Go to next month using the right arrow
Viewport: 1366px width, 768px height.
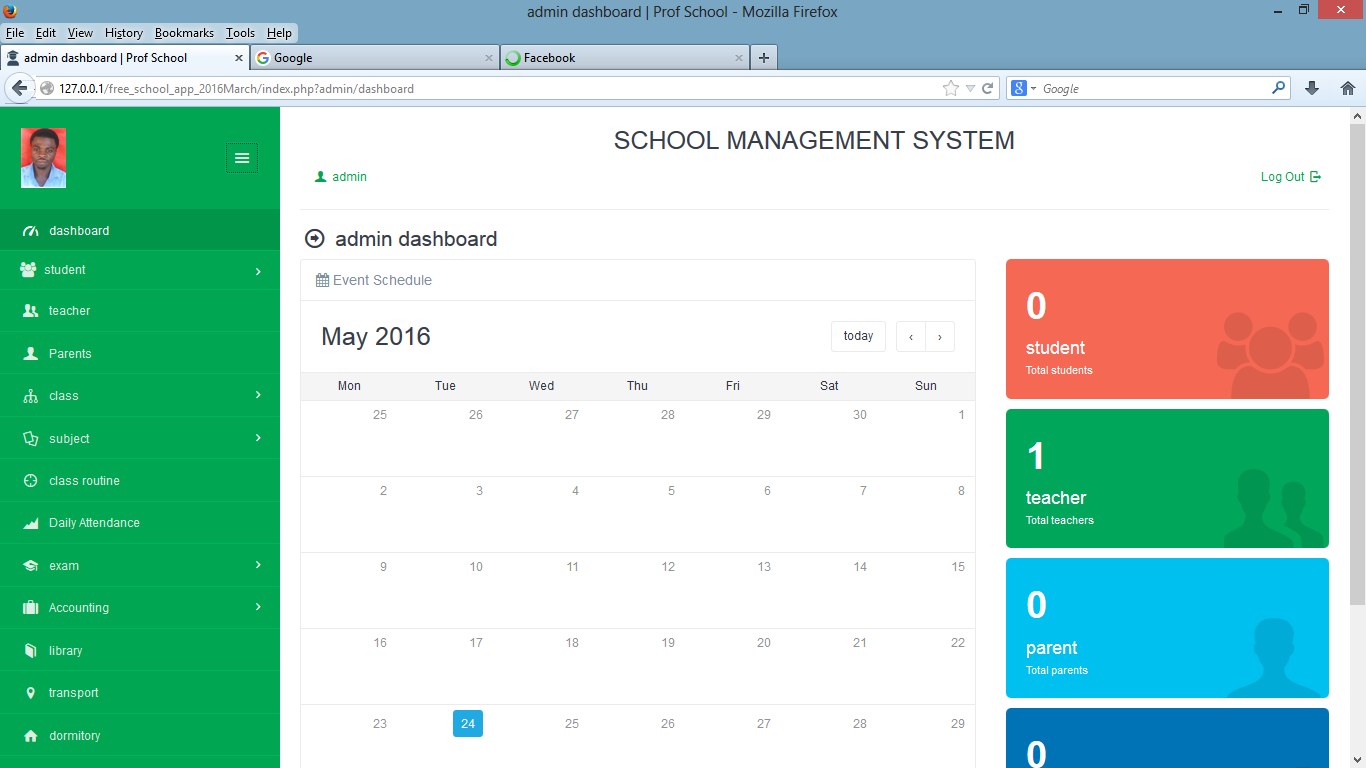[x=939, y=336]
